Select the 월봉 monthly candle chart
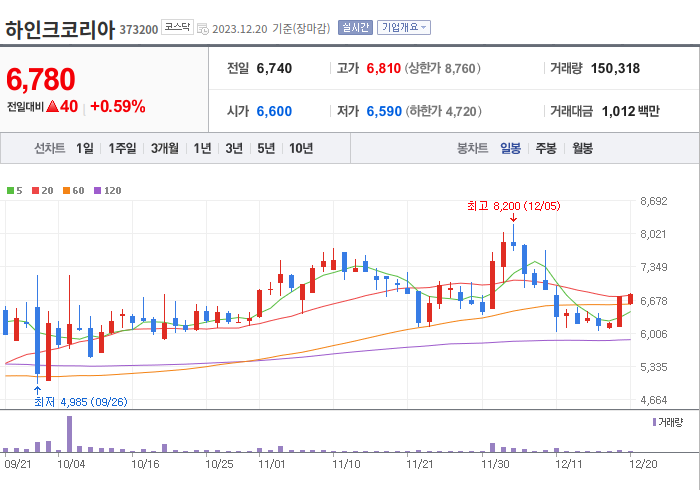 tap(583, 148)
